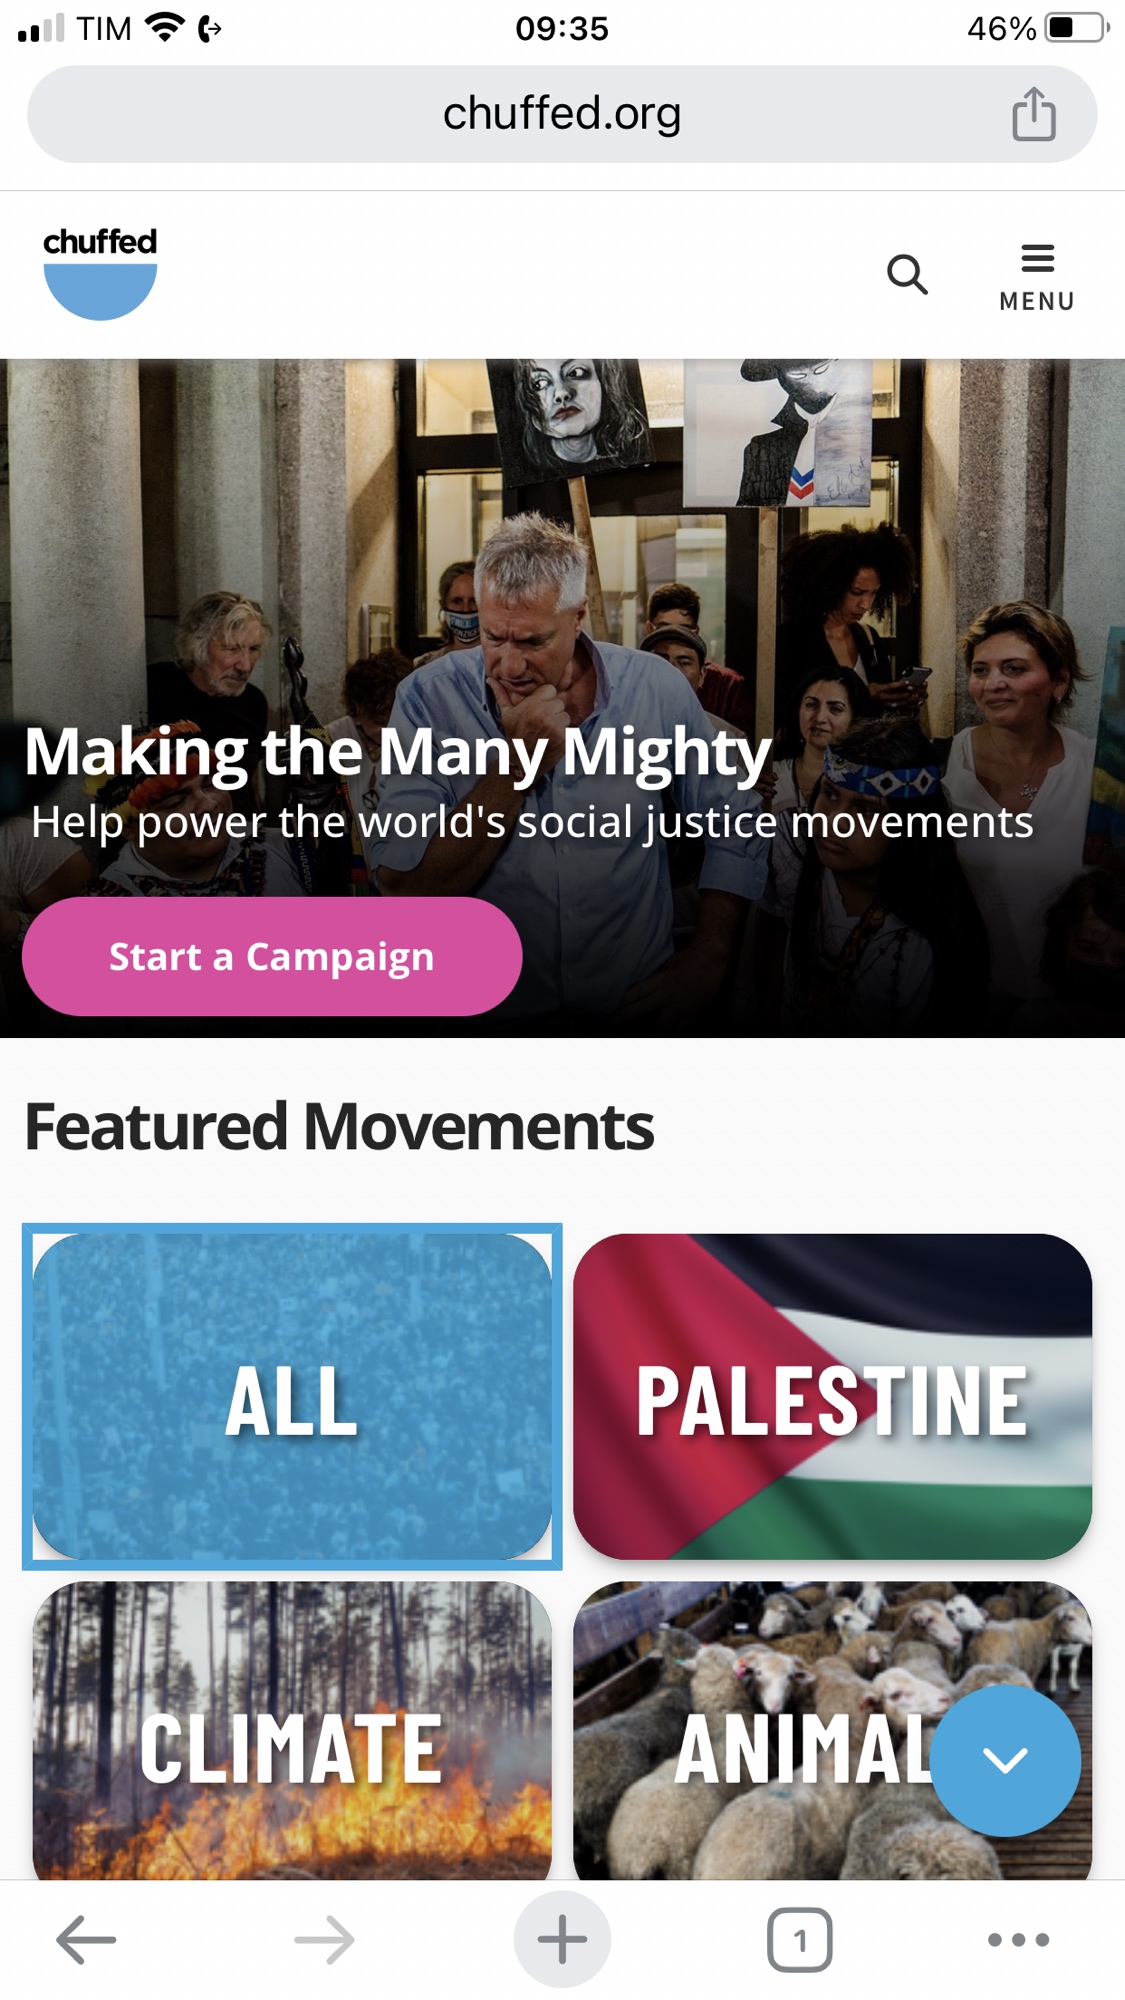Tap the share icon in address bar
This screenshot has height=2000, width=1125.
1034,114
